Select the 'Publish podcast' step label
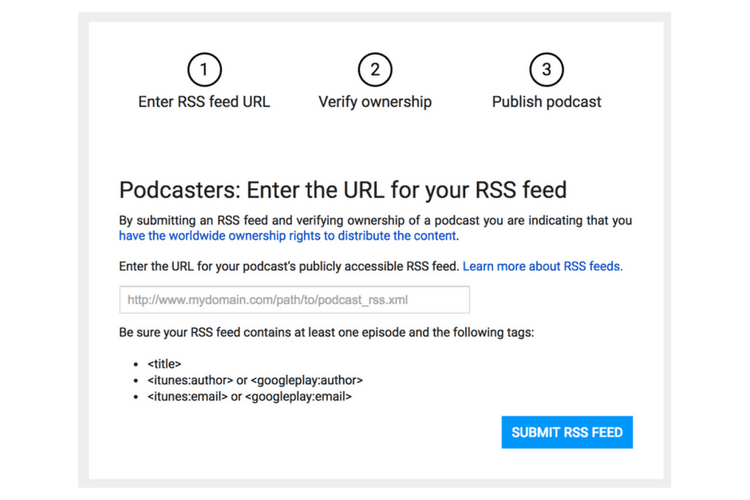Screen dimensions: 750x500 click(x=546, y=102)
